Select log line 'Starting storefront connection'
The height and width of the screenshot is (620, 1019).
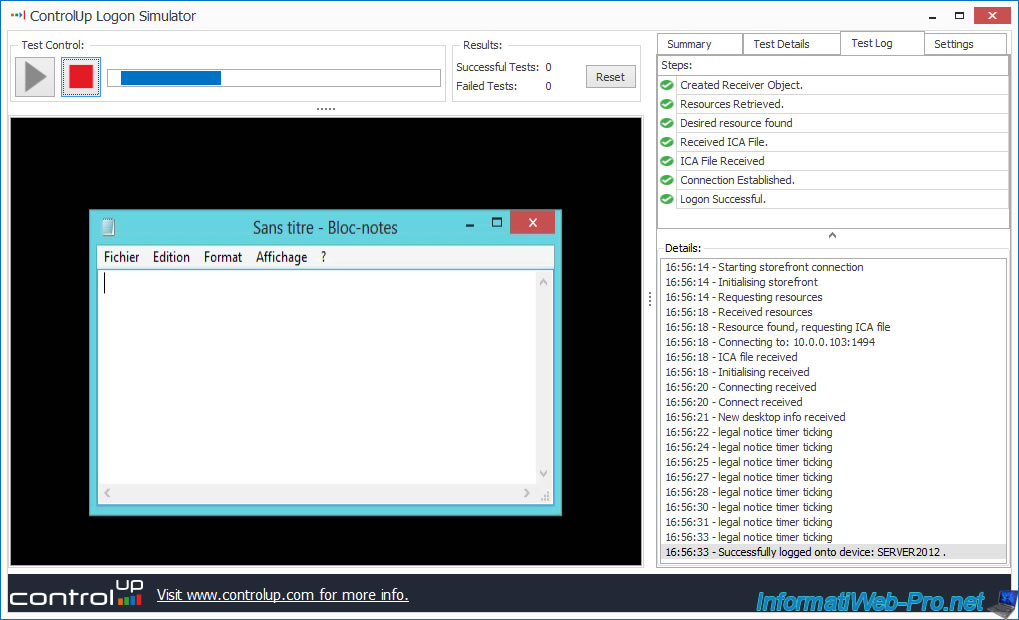click(x=834, y=267)
